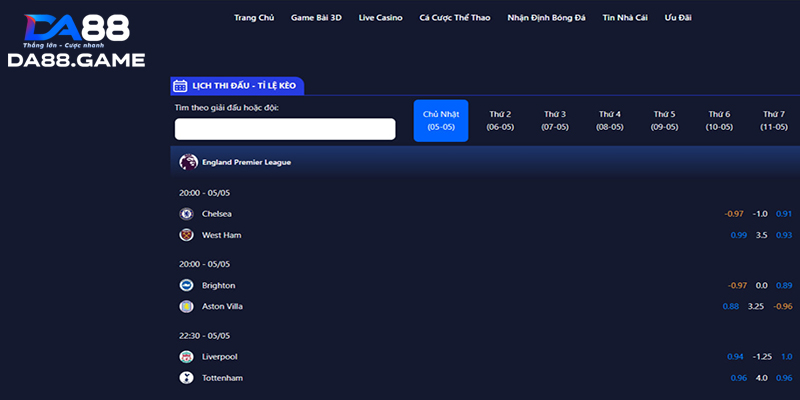Click West Ham's 3.5 total value
Image resolution: width=800 pixels, height=400 pixels.
[x=762, y=235]
